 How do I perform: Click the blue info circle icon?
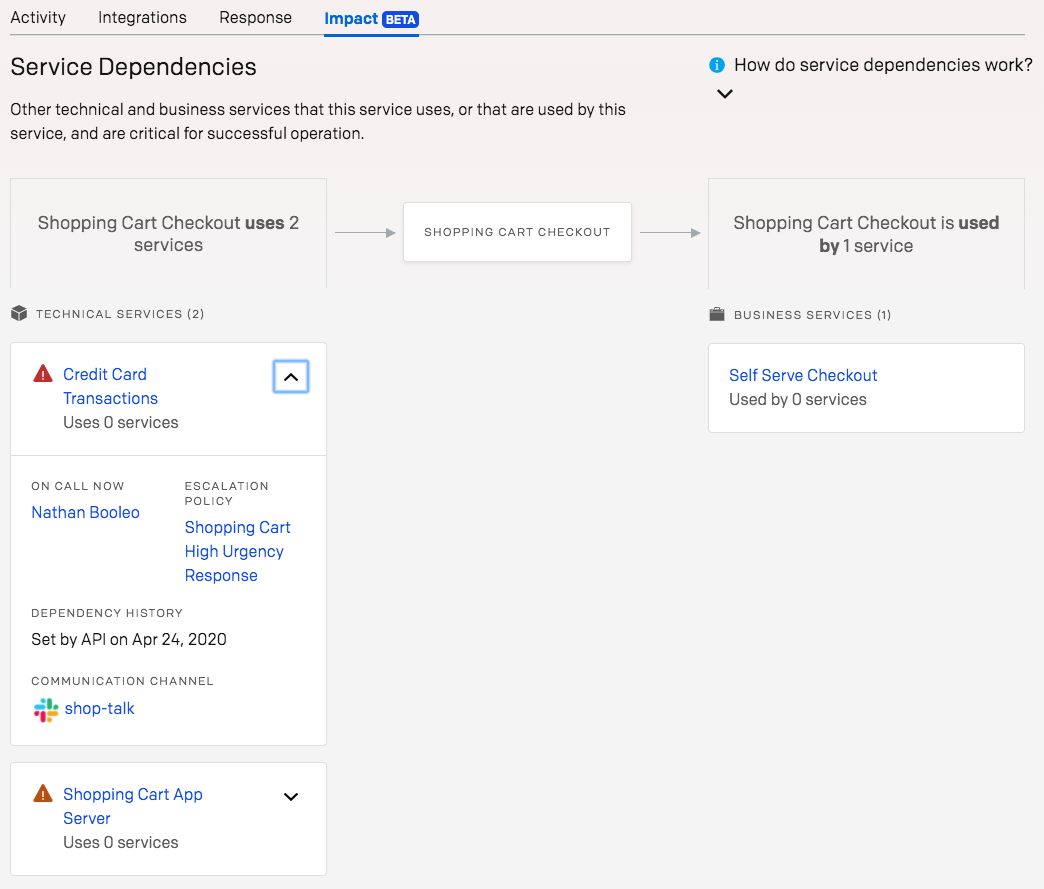[716, 65]
